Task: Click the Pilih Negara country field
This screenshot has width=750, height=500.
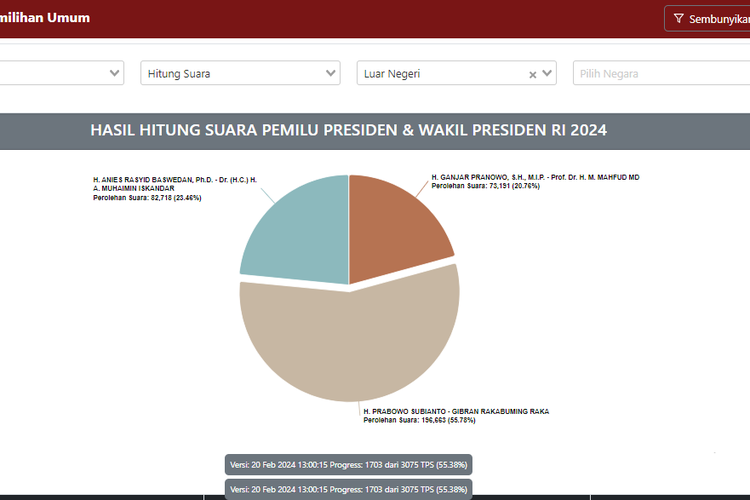Action: pyautogui.click(x=660, y=73)
